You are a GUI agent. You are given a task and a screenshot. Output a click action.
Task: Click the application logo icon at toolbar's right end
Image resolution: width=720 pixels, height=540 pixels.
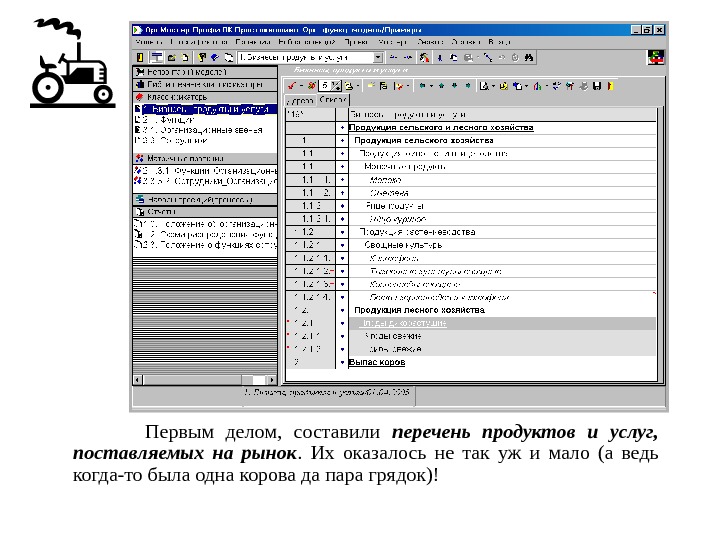click(x=655, y=57)
